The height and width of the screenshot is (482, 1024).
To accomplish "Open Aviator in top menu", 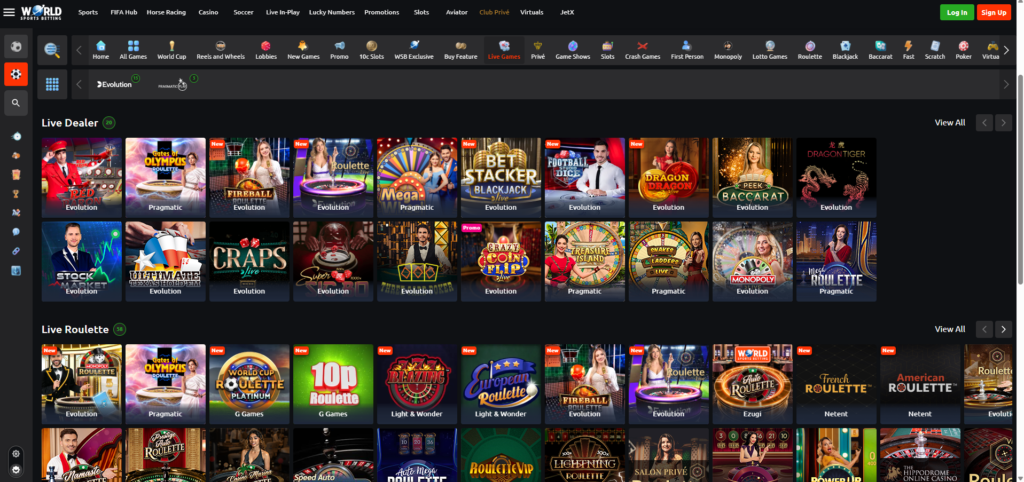I will (x=456, y=12).
